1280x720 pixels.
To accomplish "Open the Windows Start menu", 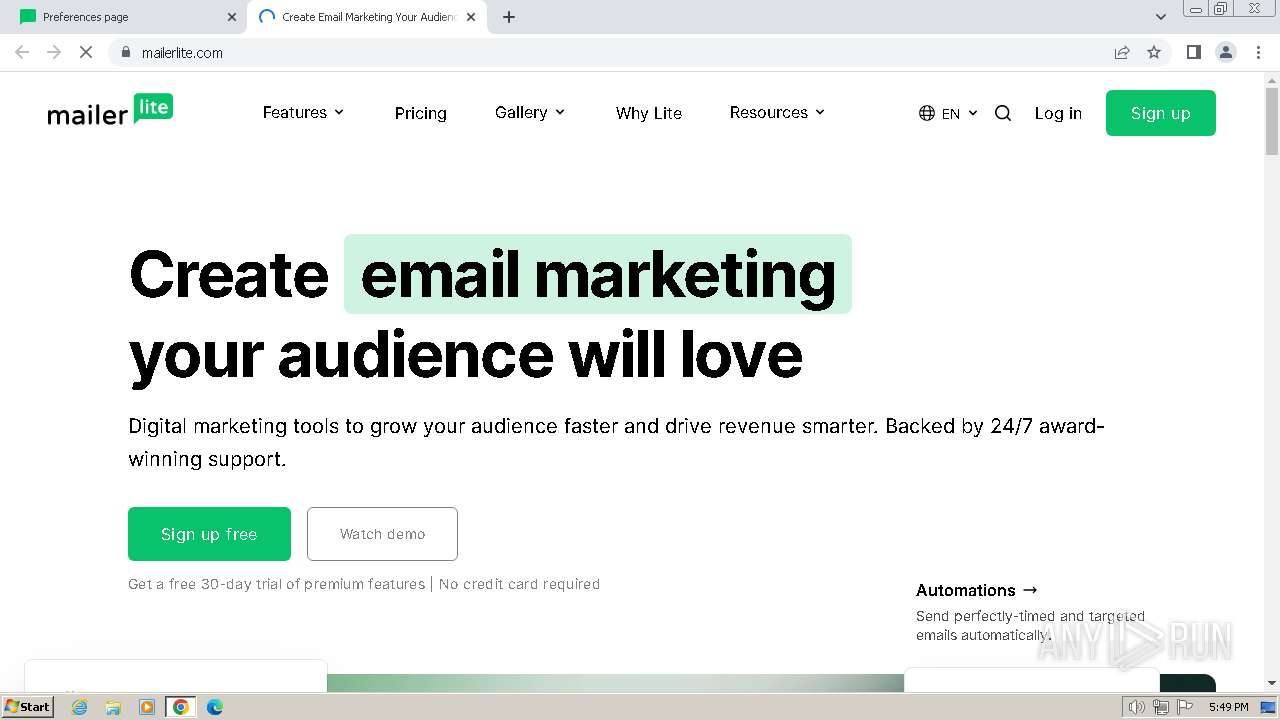I will point(28,707).
